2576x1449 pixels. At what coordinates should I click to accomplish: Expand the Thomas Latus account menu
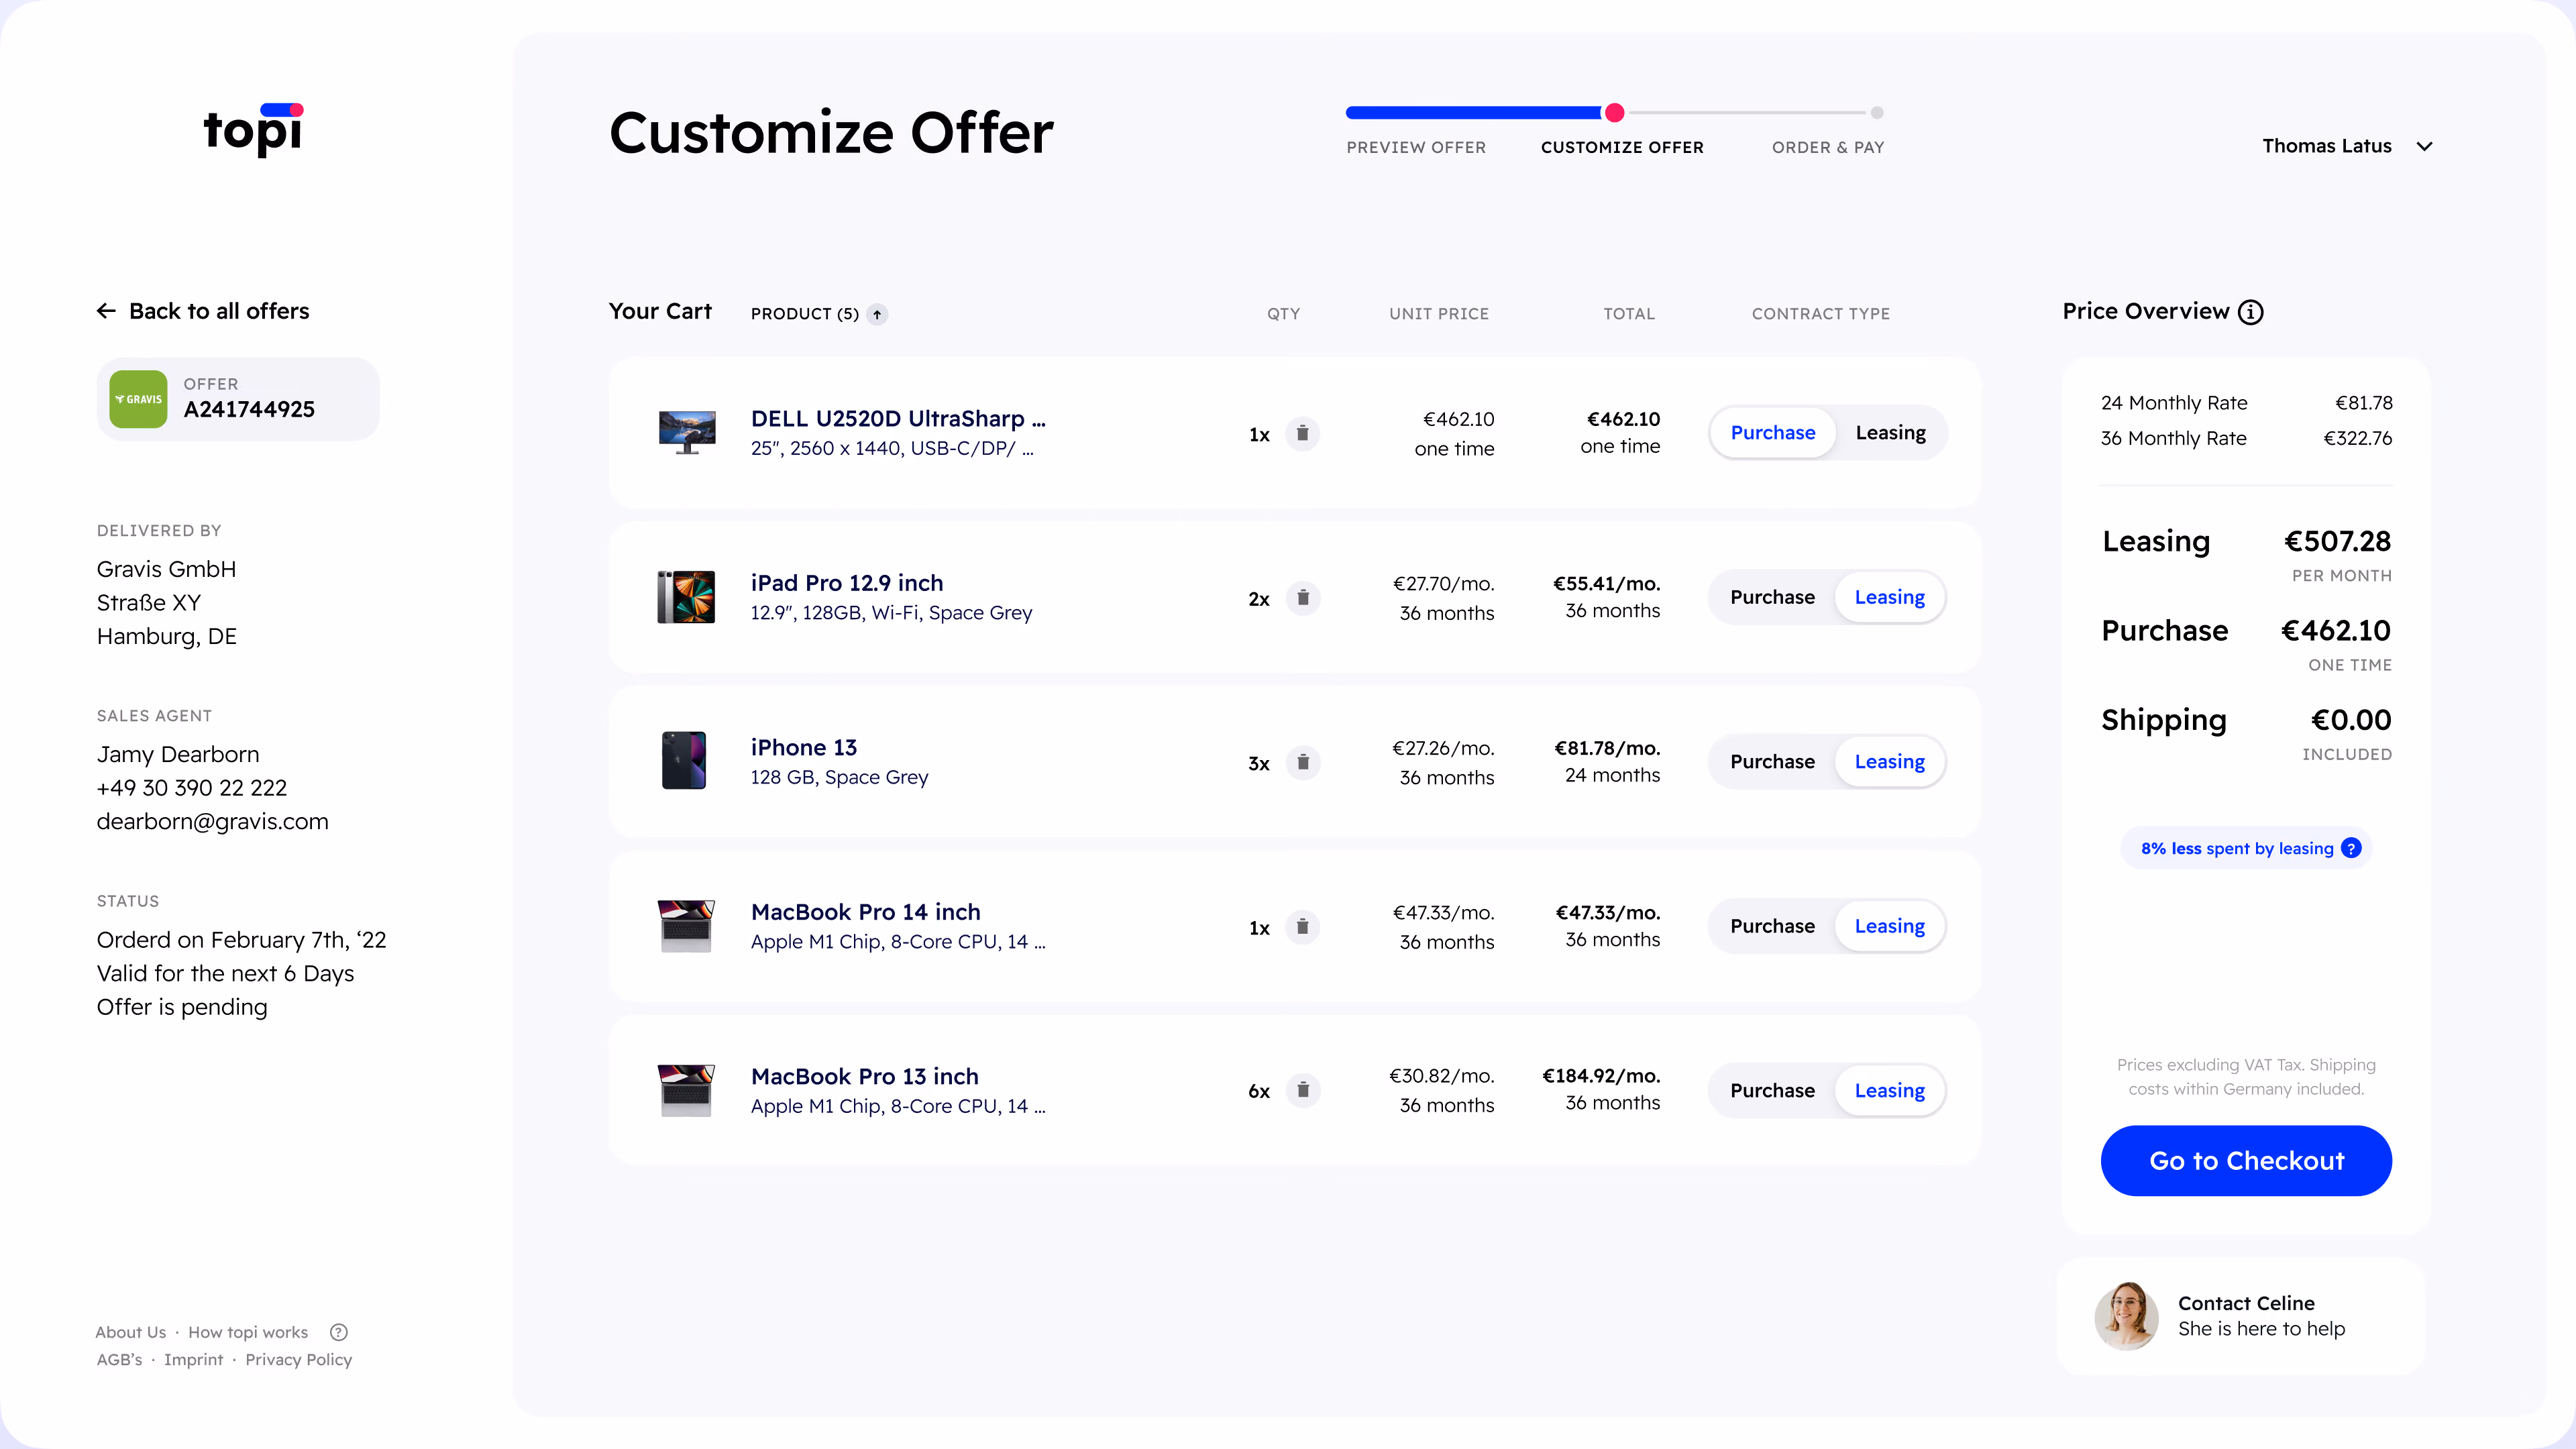click(x=2348, y=146)
